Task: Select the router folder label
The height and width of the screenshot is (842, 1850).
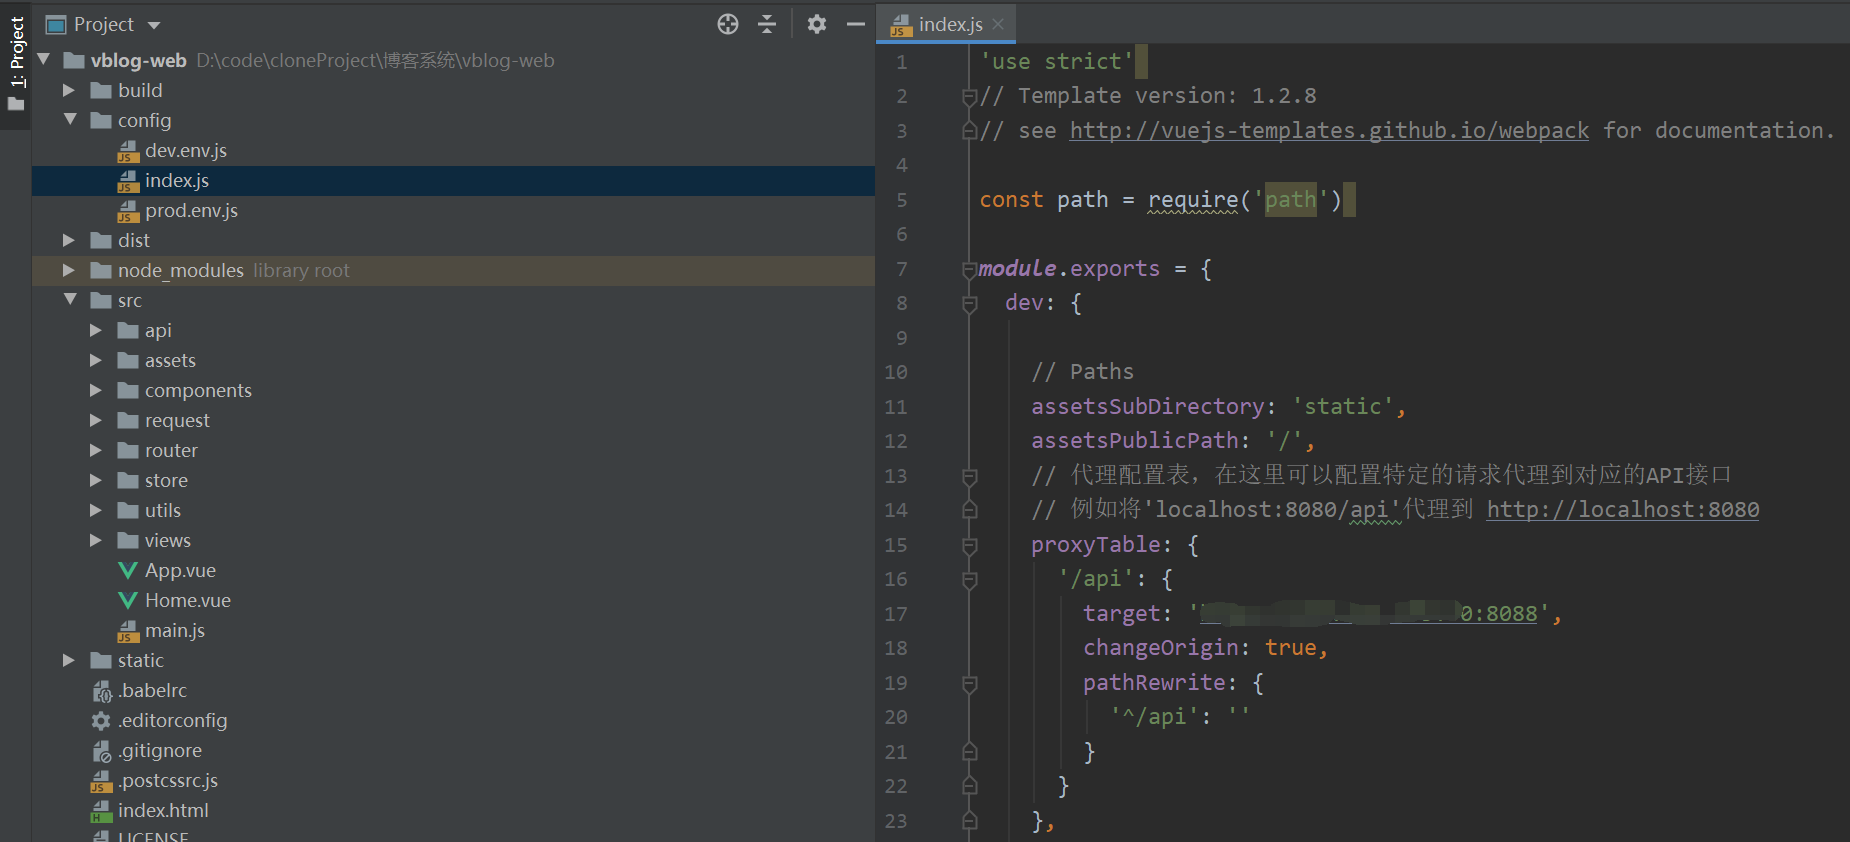Action: (171, 450)
